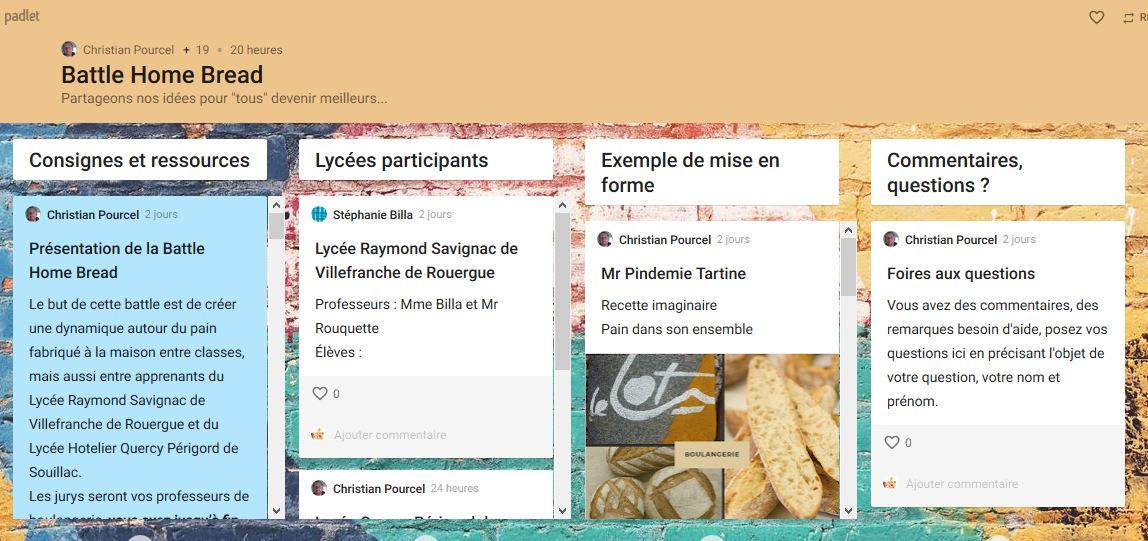The image size is (1148, 541).
Task: Open Christian Pourcel's avatar in the header
Action: tap(69, 50)
